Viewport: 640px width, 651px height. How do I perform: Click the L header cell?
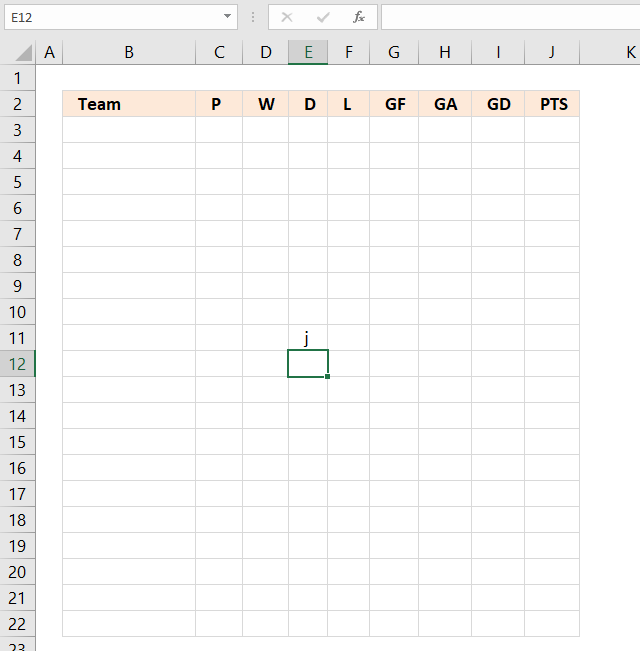point(349,104)
